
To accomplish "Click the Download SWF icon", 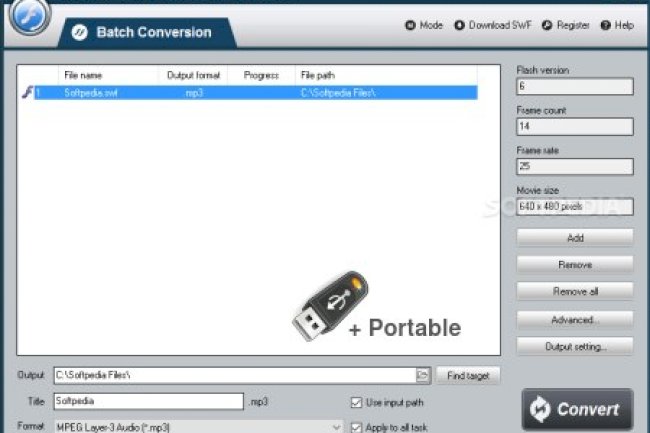I will click(459, 26).
